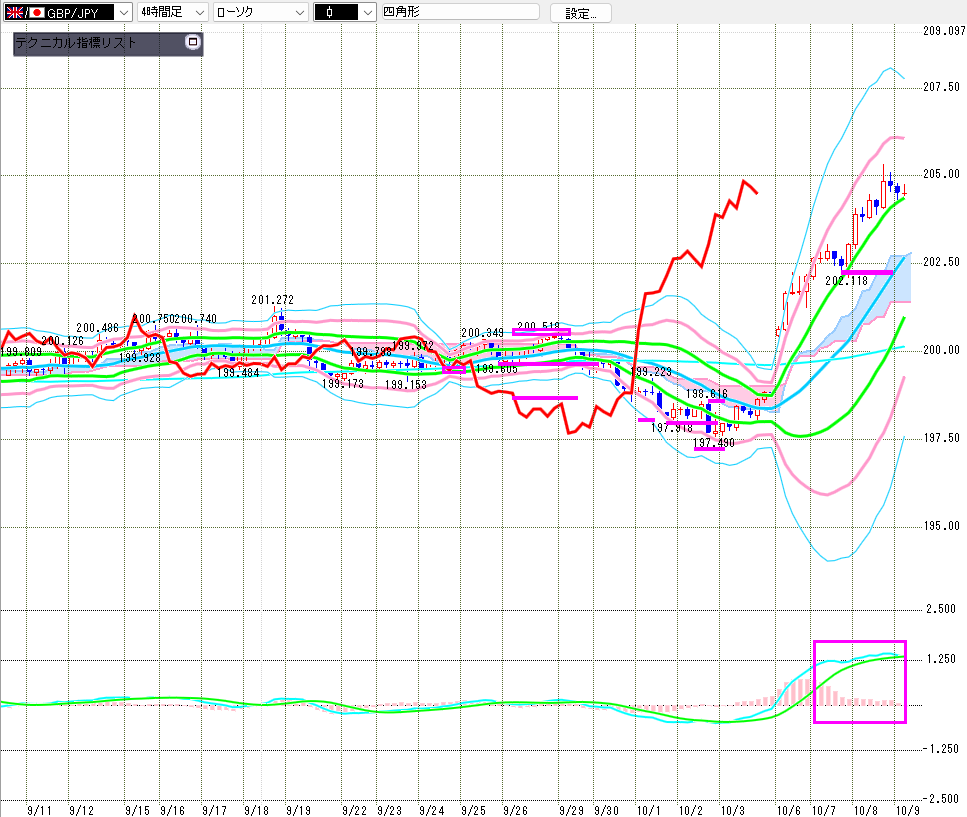This screenshot has width=967, height=817.
Task: Click the 197.490 low price label
Action: click(713, 441)
